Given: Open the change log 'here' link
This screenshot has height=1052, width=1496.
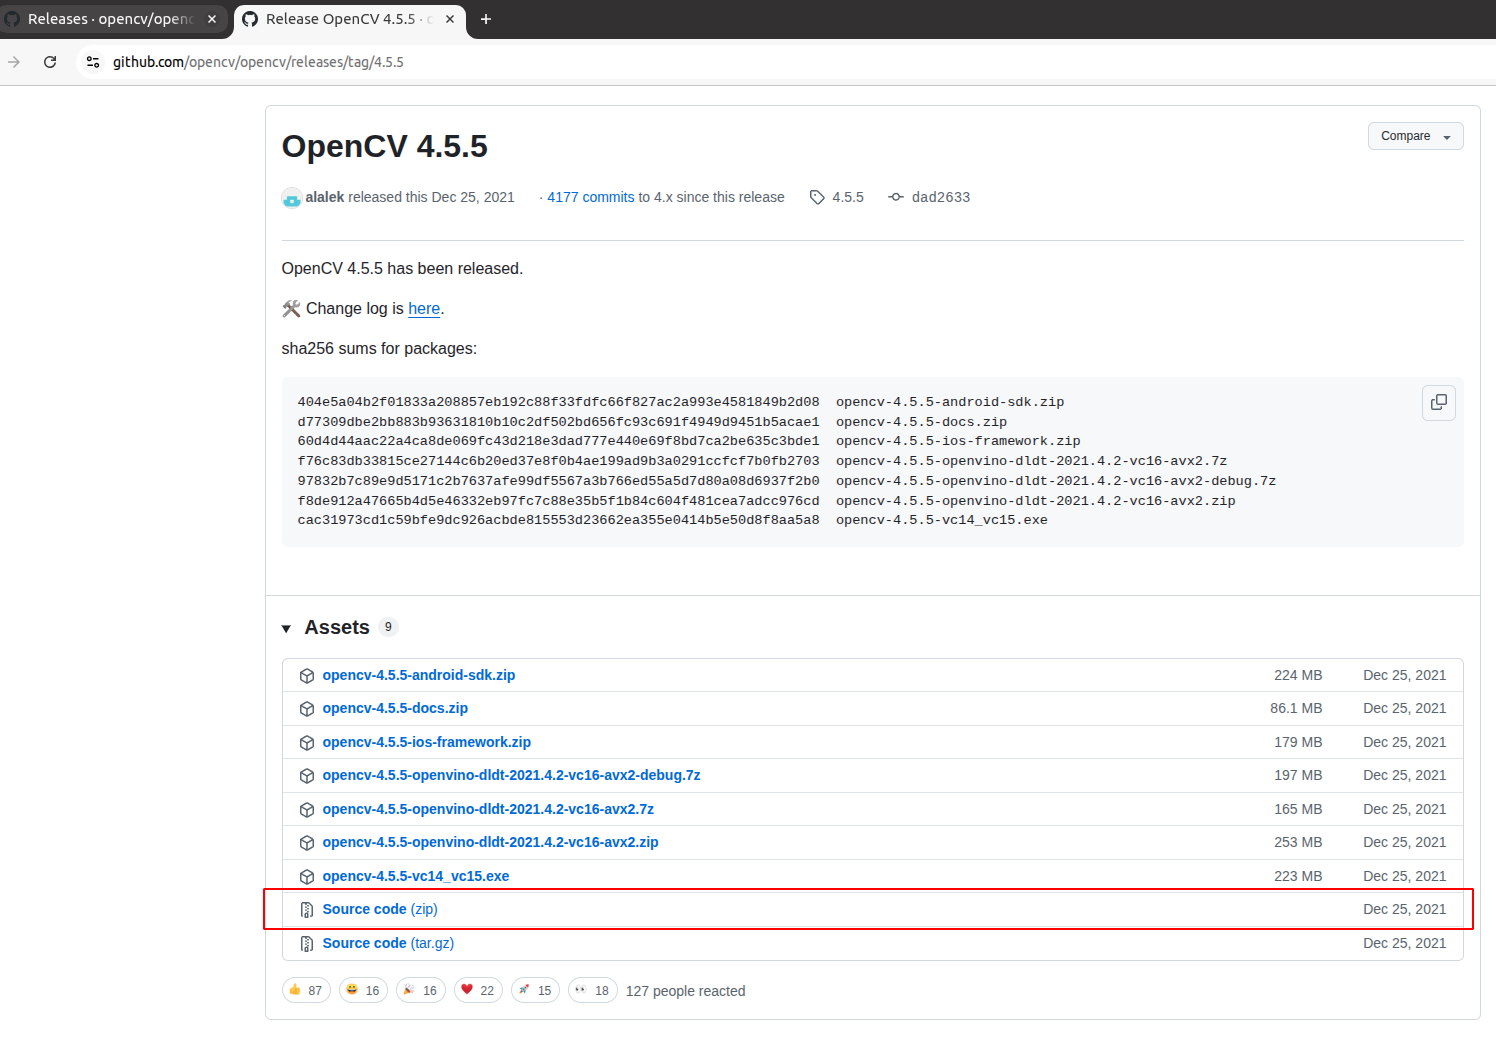Looking at the screenshot, I should tap(424, 308).
